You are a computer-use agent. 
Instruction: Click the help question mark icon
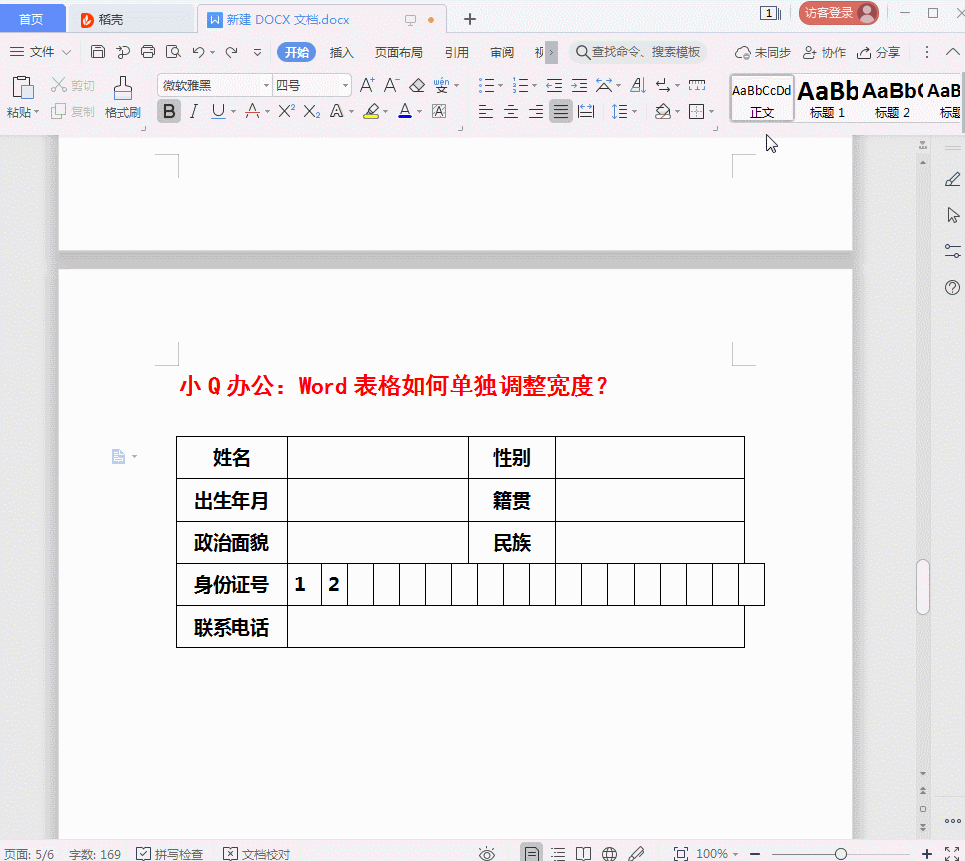[952, 287]
